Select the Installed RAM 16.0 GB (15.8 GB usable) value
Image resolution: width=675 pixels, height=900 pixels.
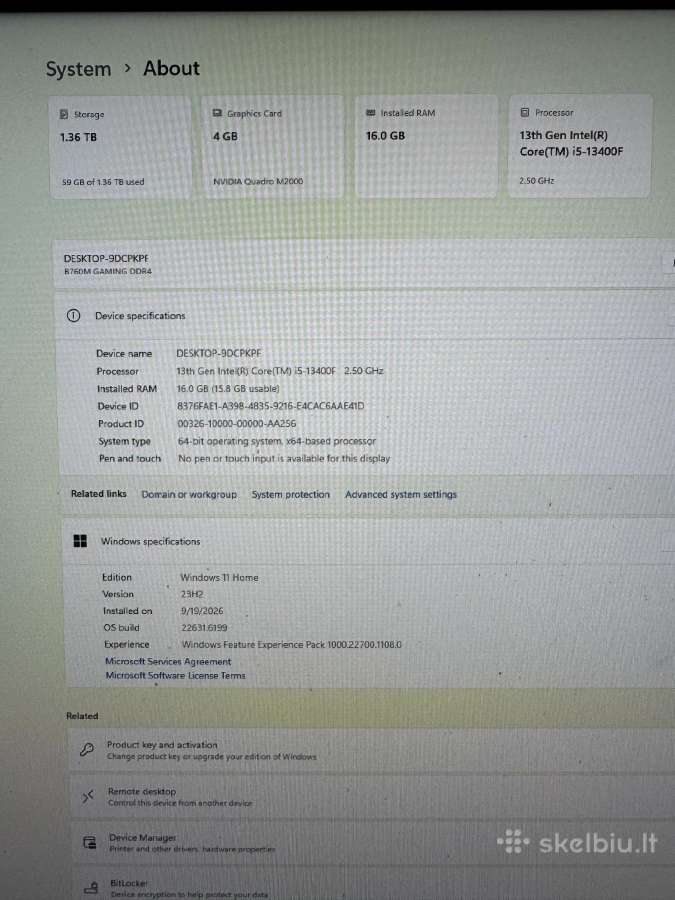click(228, 389)
